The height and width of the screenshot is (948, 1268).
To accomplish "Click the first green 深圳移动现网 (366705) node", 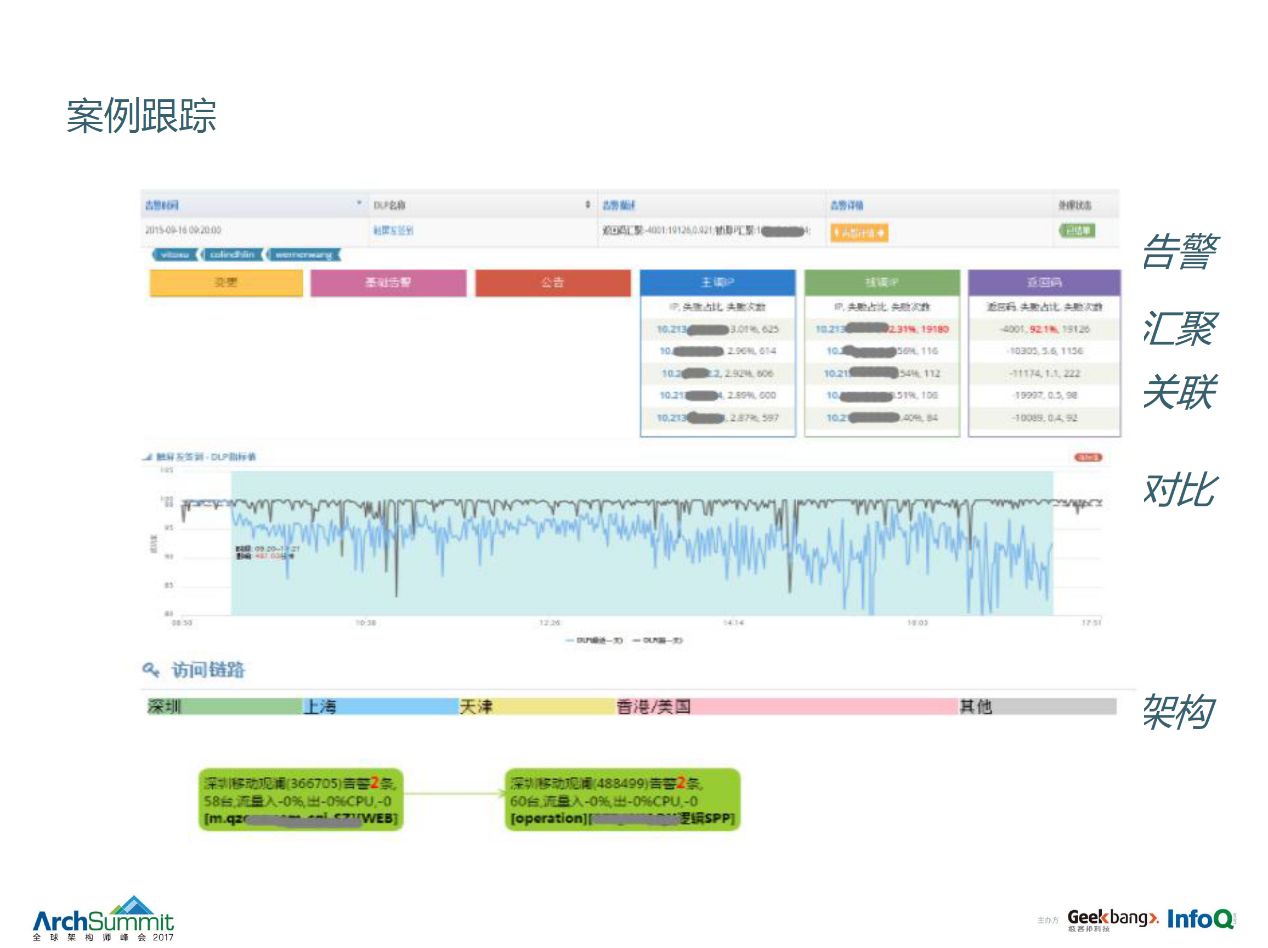I will click(x=307, y=800).
